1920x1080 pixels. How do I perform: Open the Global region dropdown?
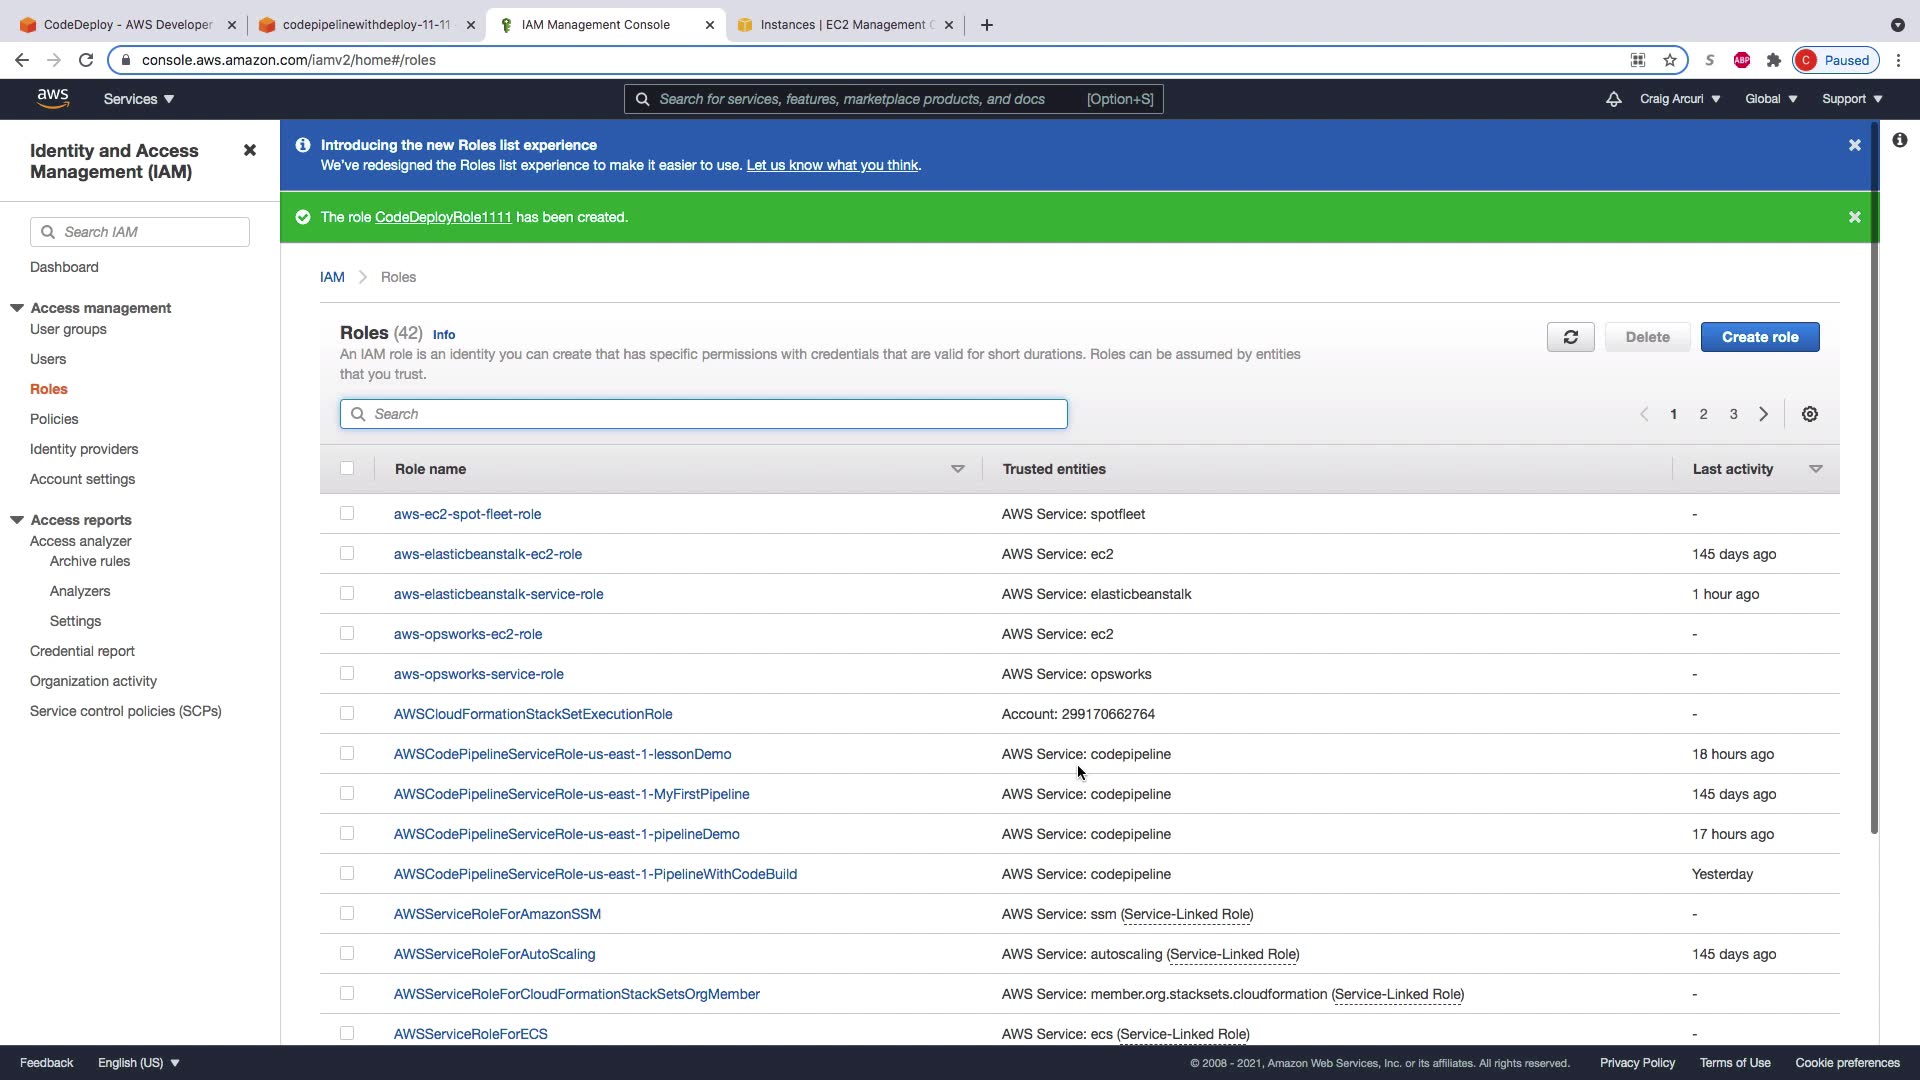[1770, 99]
